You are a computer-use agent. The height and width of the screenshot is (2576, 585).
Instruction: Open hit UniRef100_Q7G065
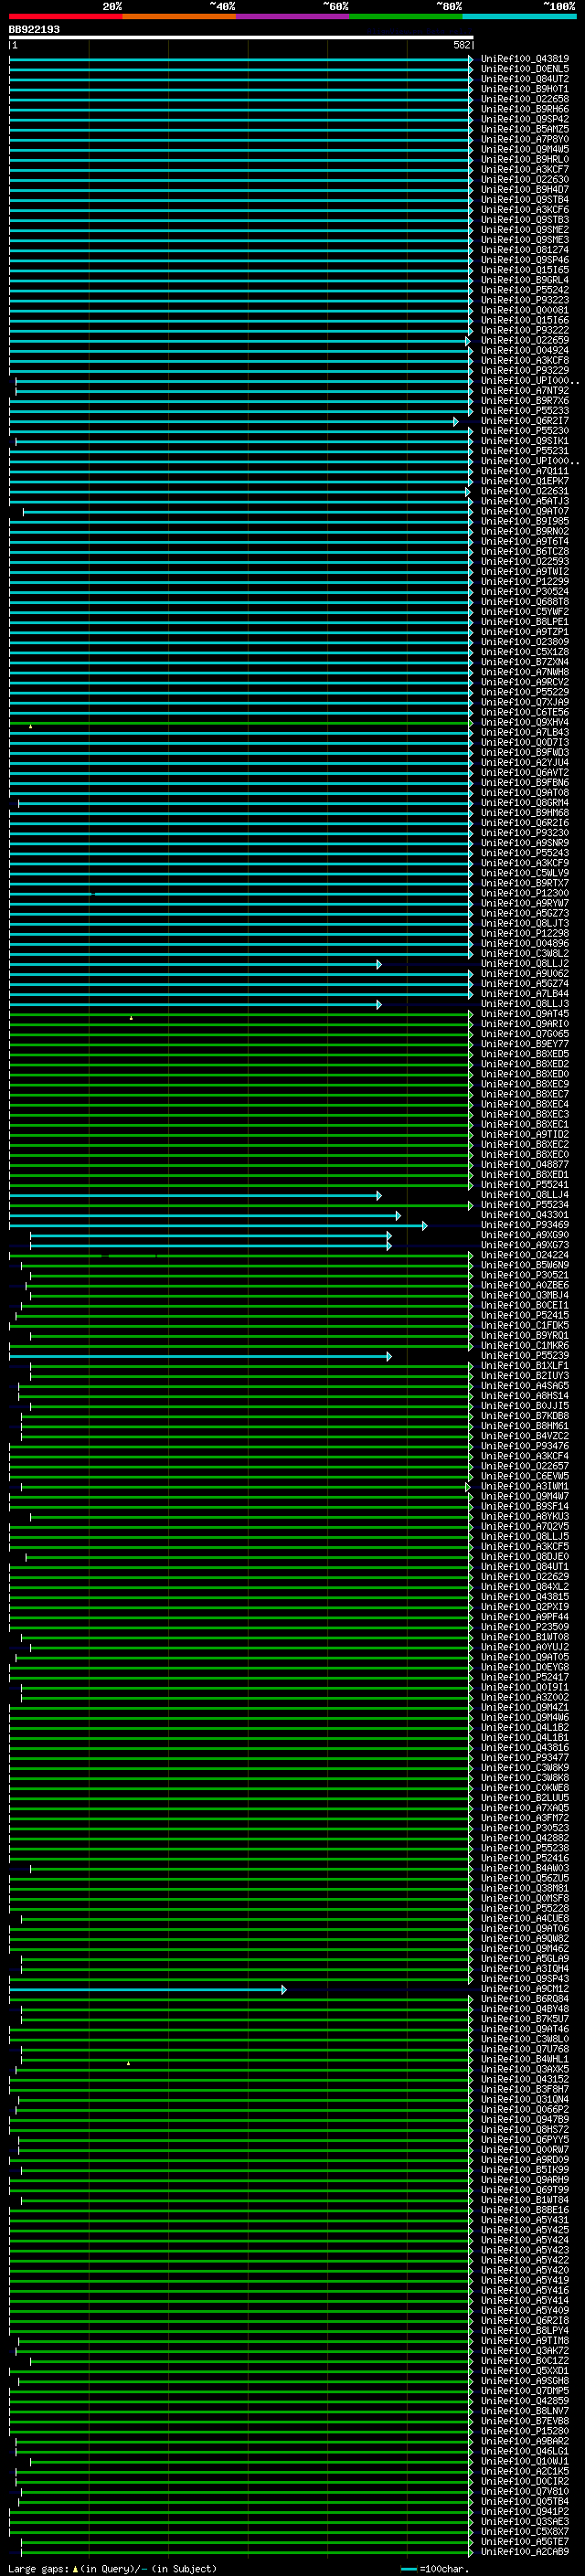coord(525,1034)
